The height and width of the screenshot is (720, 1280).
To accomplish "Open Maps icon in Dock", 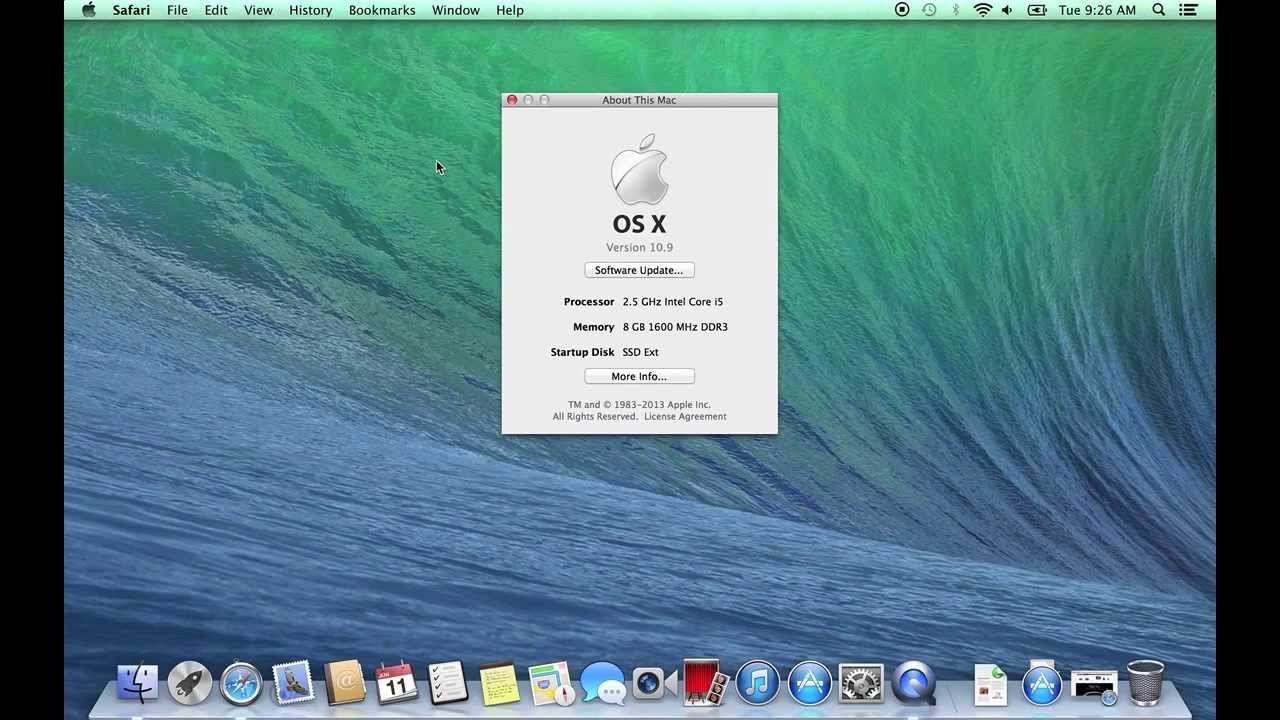I will tap(551, 684).
